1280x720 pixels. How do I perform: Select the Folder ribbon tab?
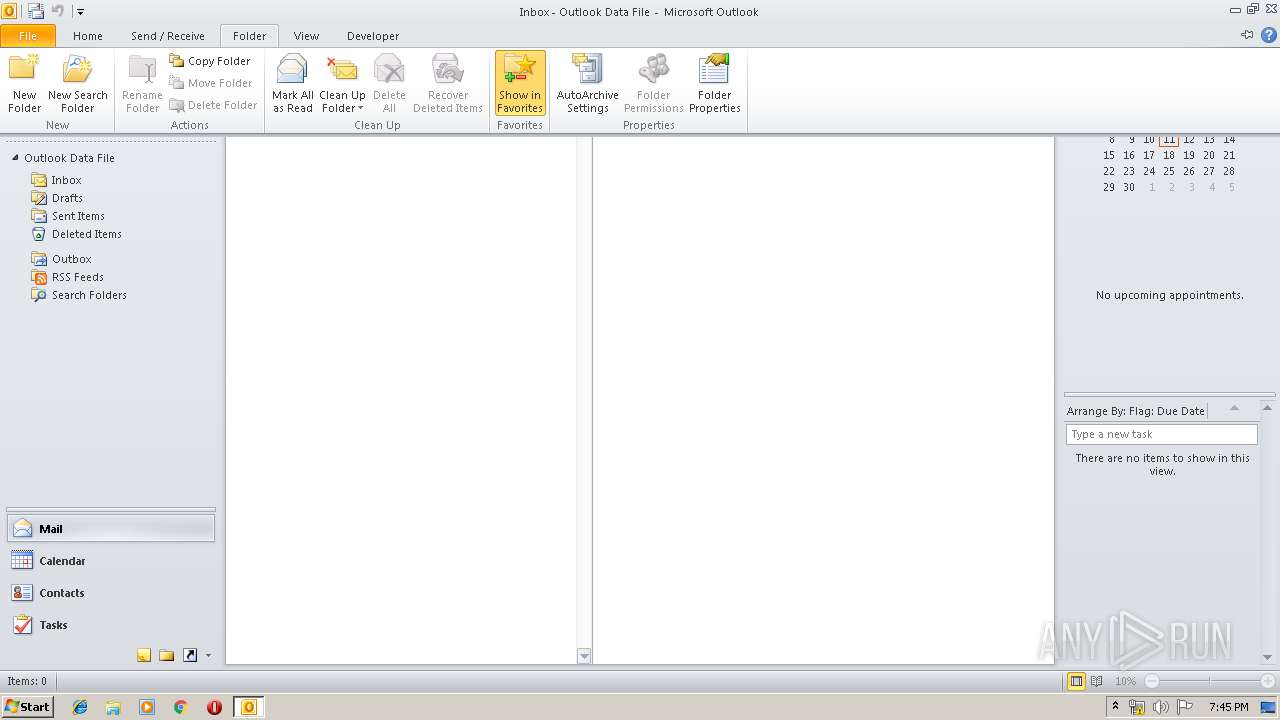coord(250,36)
